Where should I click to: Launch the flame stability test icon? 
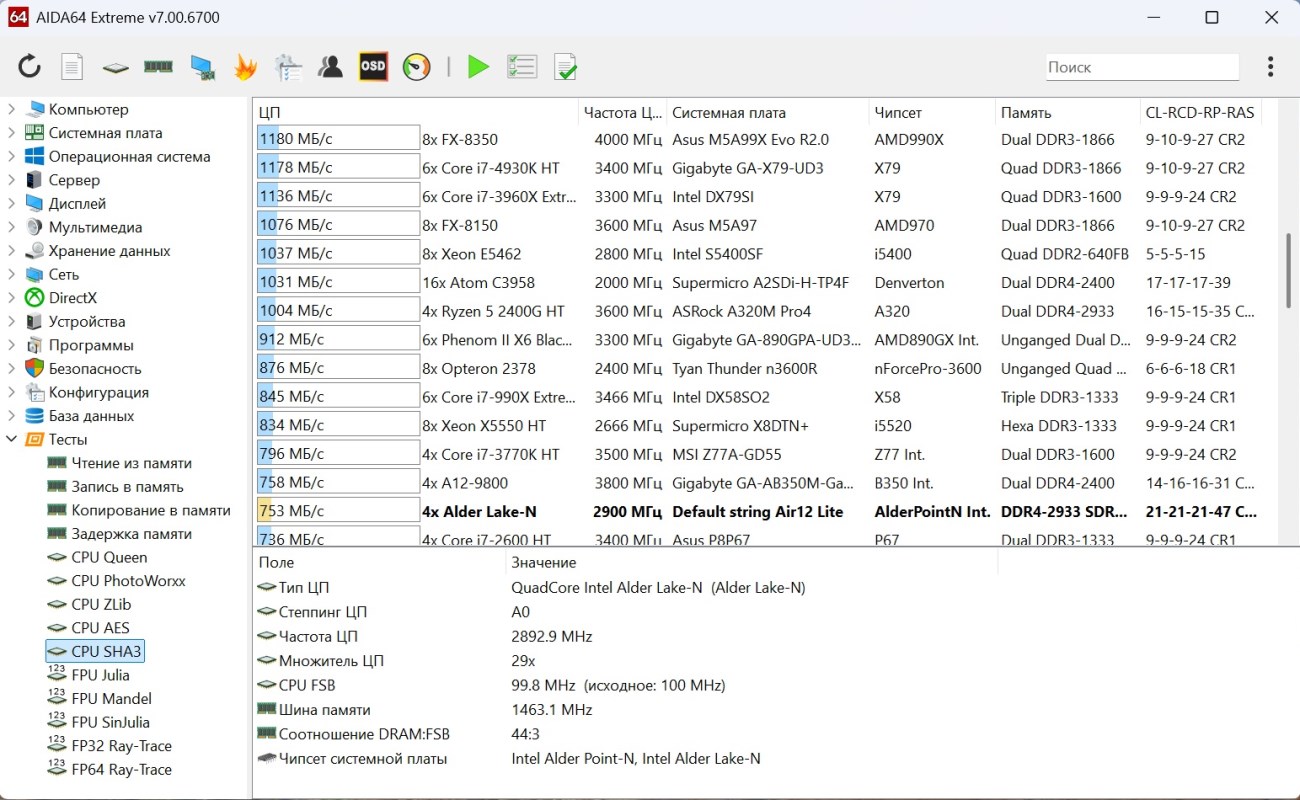pos(245,67)
